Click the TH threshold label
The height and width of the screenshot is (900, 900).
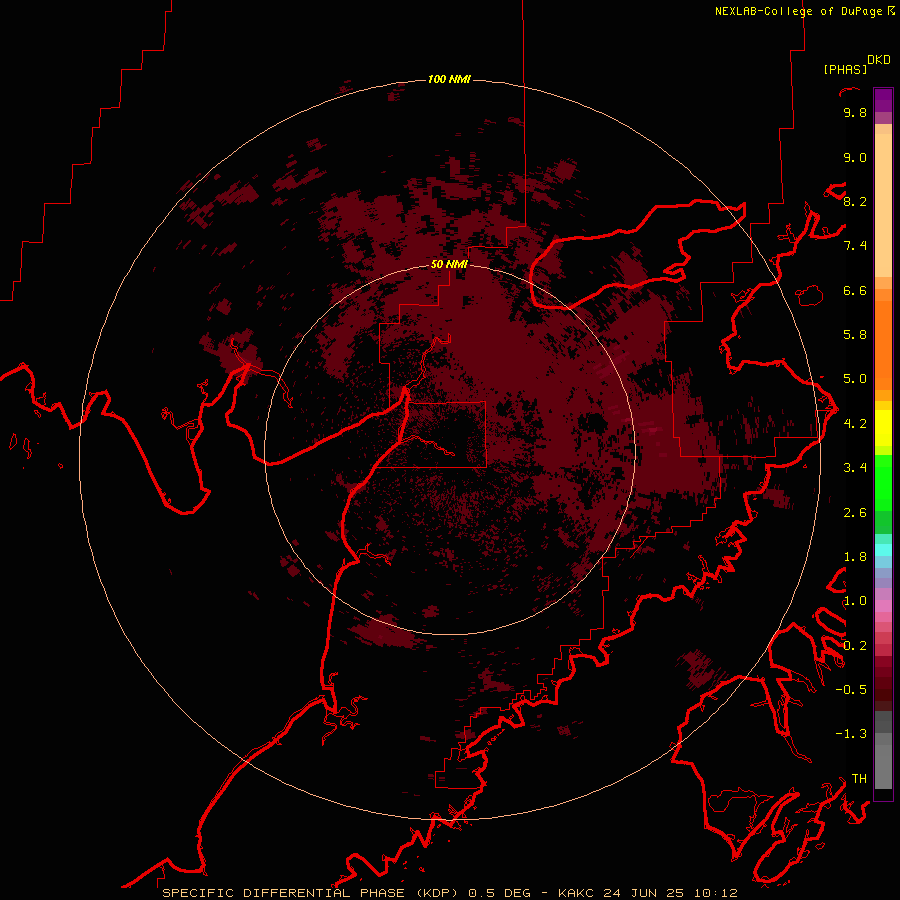(x=859, y=779)
